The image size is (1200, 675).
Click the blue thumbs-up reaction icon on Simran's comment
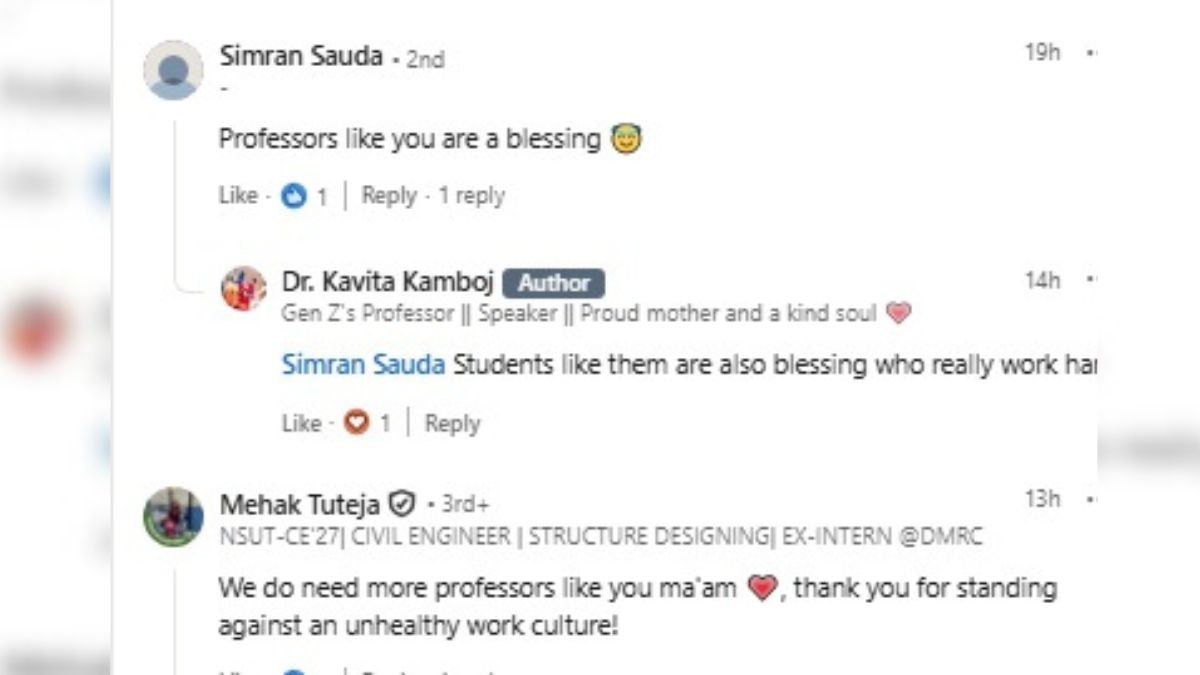(293, 196)
